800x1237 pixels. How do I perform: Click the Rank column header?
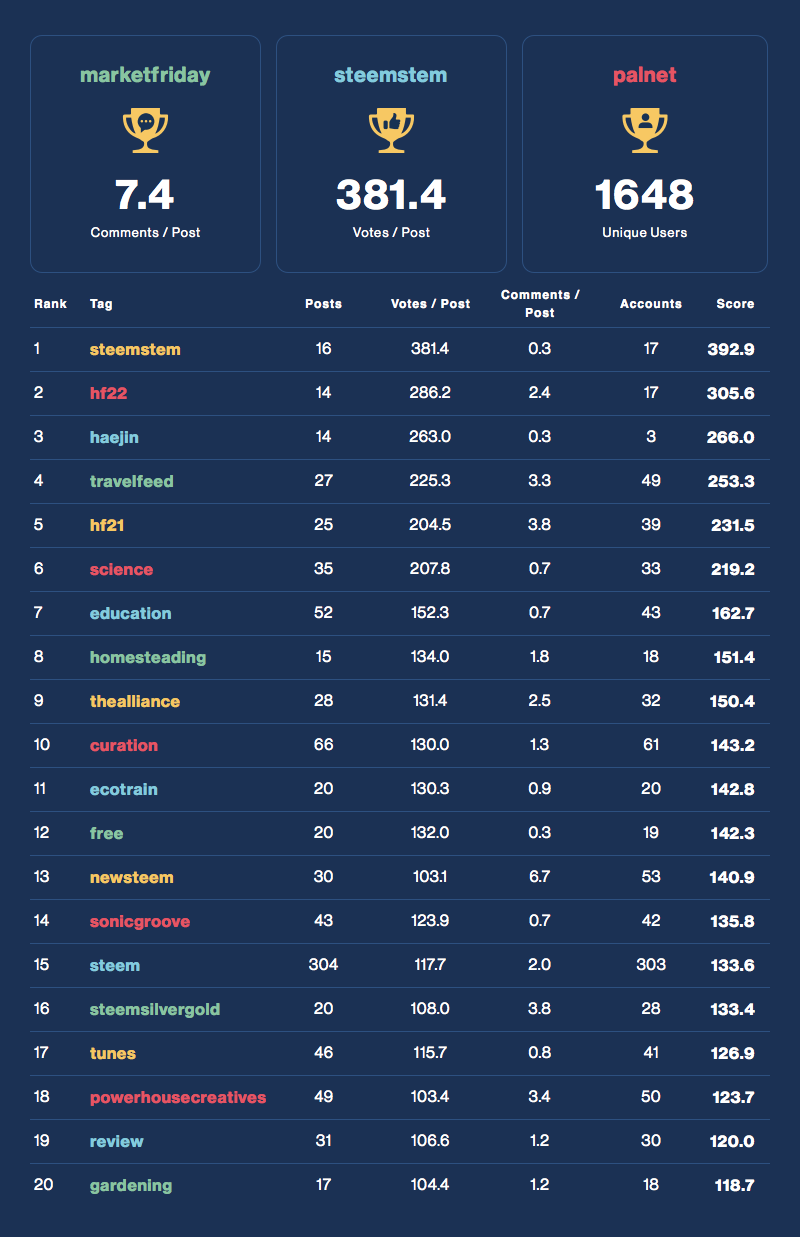pos(50,304)
